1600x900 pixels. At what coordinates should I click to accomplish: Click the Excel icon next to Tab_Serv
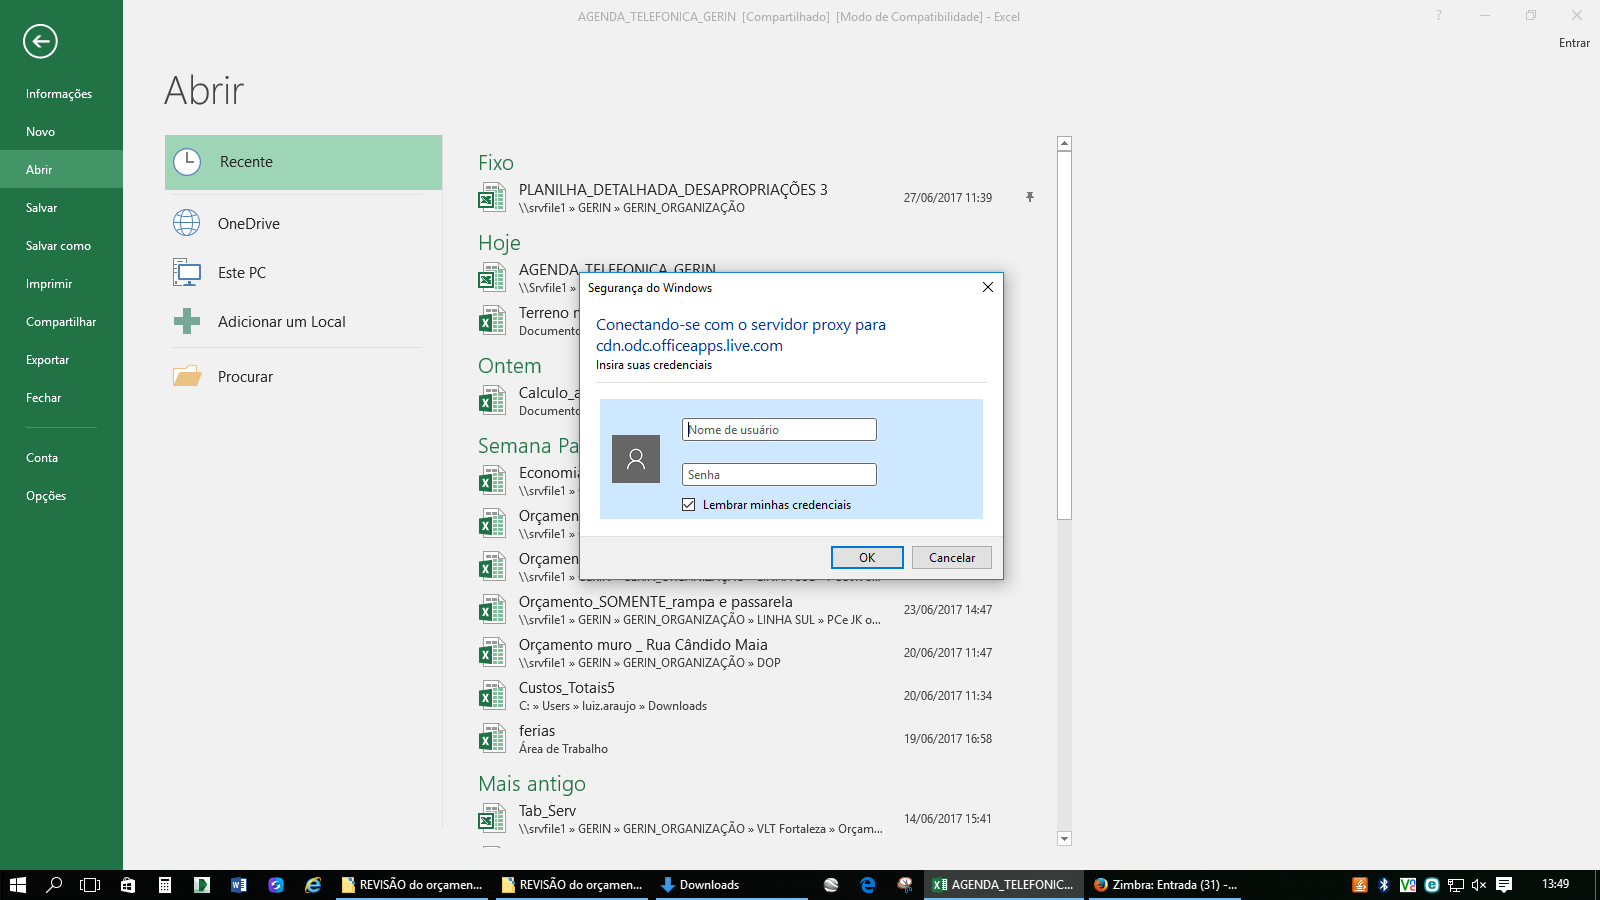tap(491, 819)
